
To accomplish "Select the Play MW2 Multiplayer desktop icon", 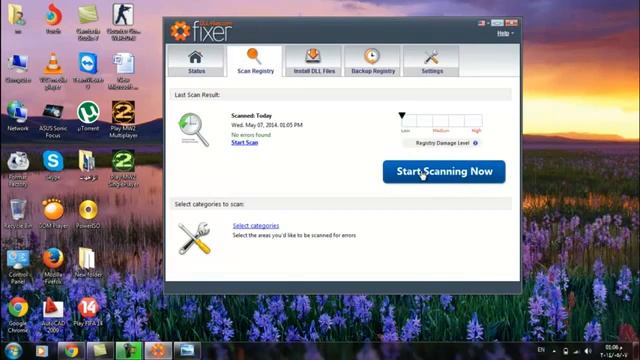I will (123, 119).
